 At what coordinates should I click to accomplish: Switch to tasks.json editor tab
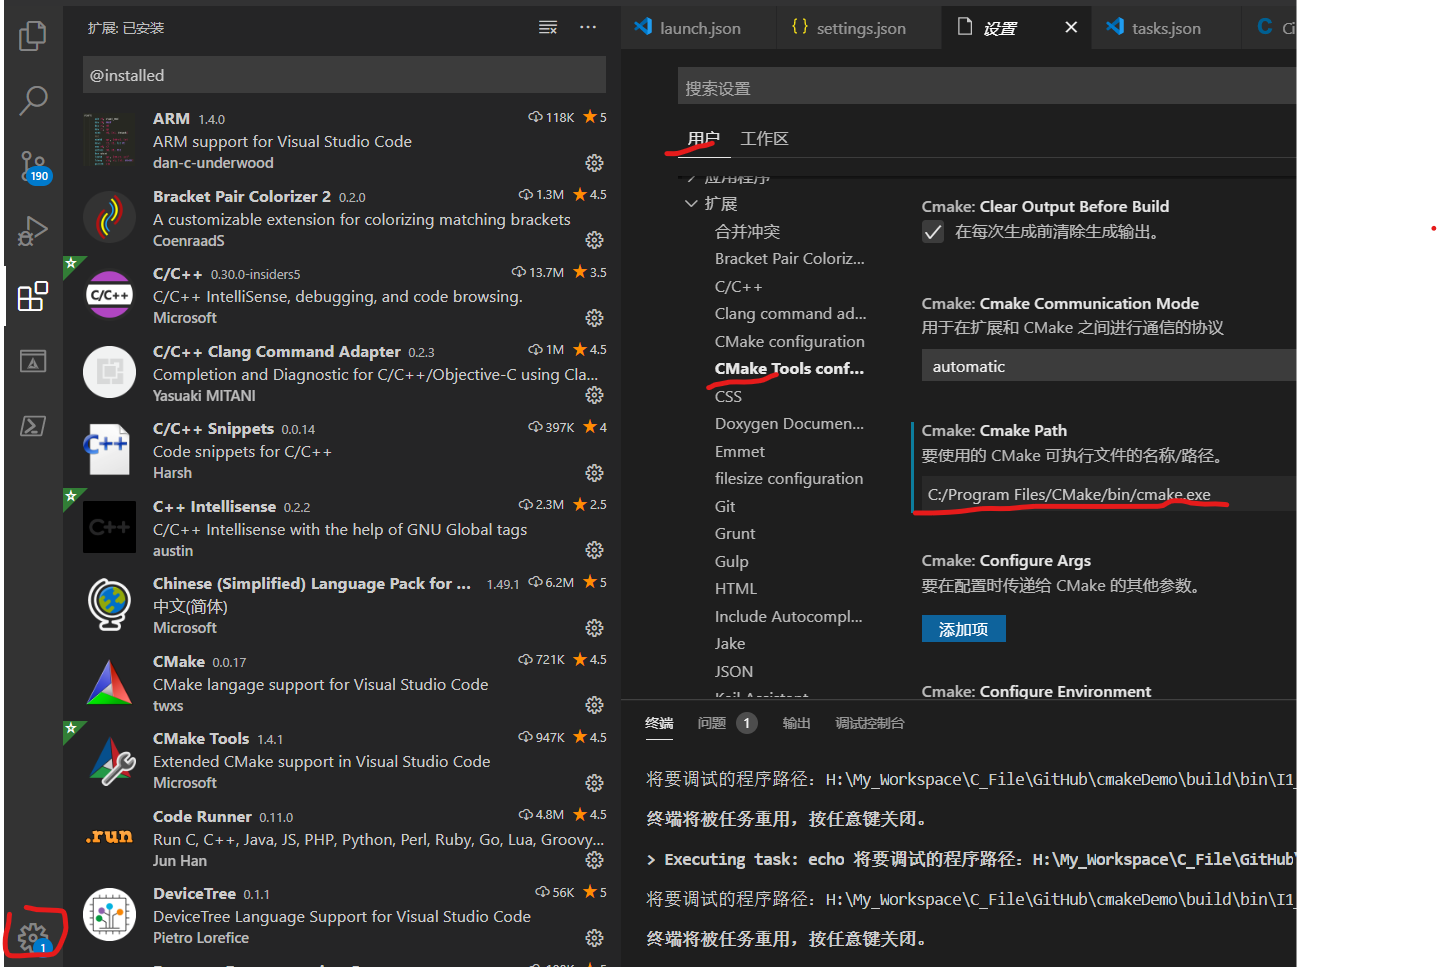[1166, 28]
